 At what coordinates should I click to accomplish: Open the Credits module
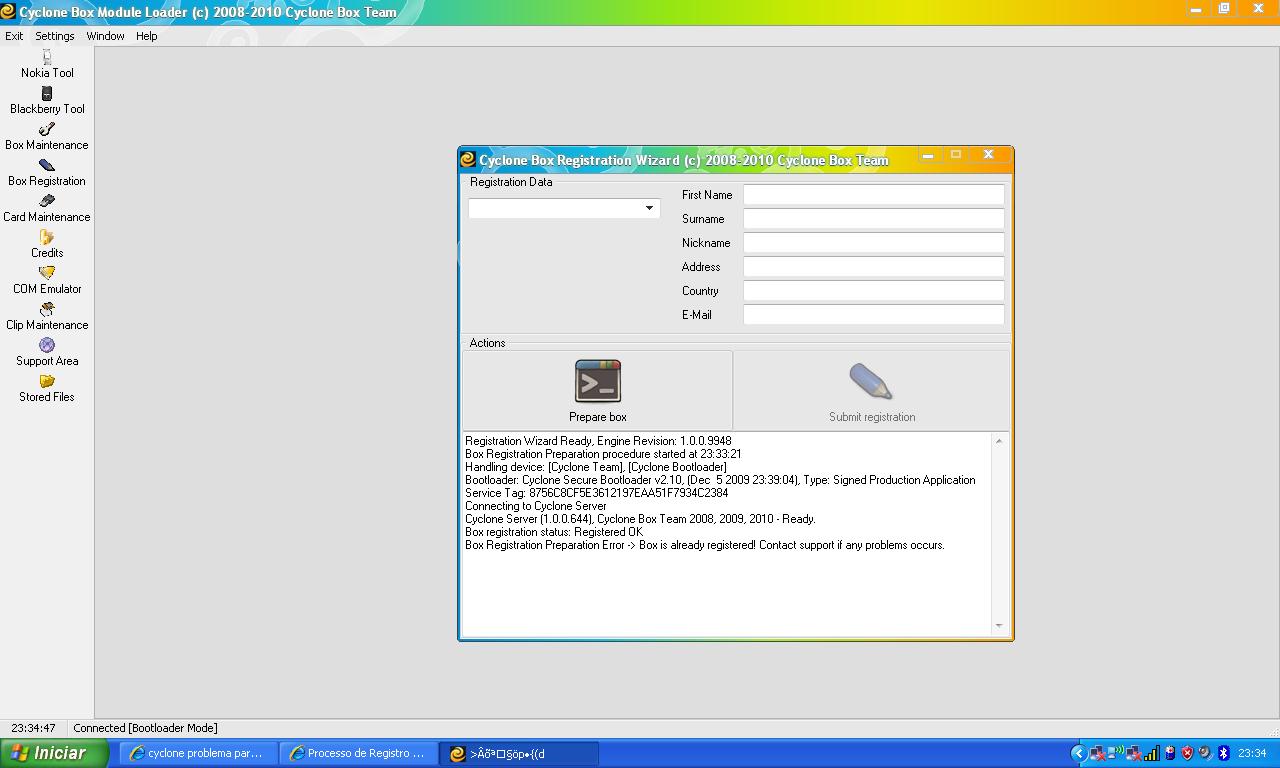47,245
